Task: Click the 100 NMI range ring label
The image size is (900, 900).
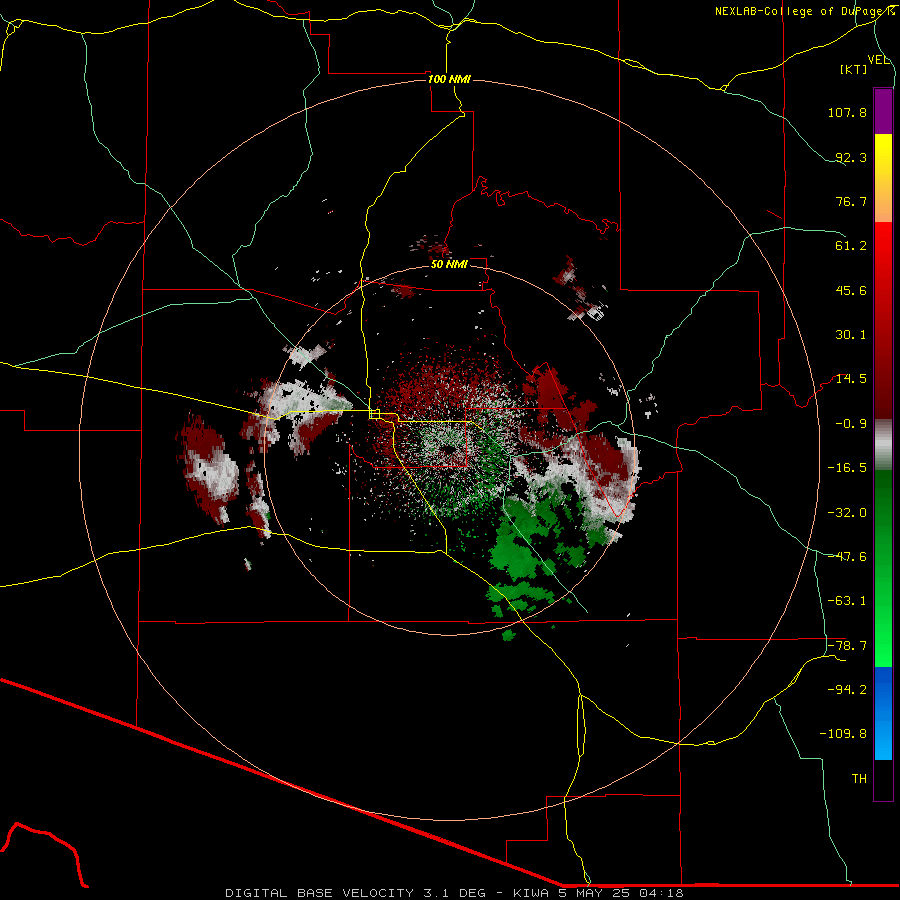Action: pos(449,79)
